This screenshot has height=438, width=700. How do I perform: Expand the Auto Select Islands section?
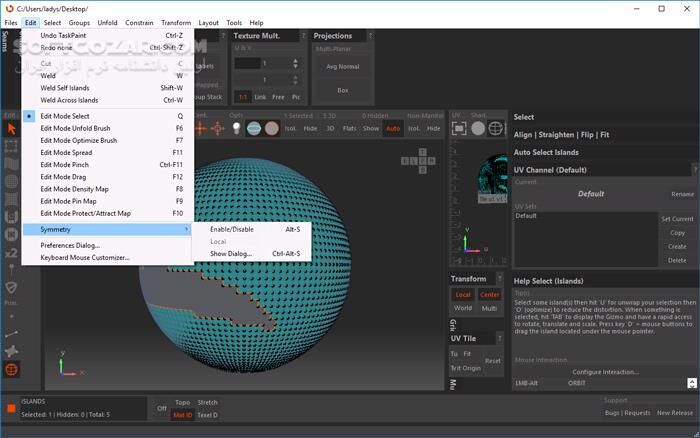click(548, 153)
